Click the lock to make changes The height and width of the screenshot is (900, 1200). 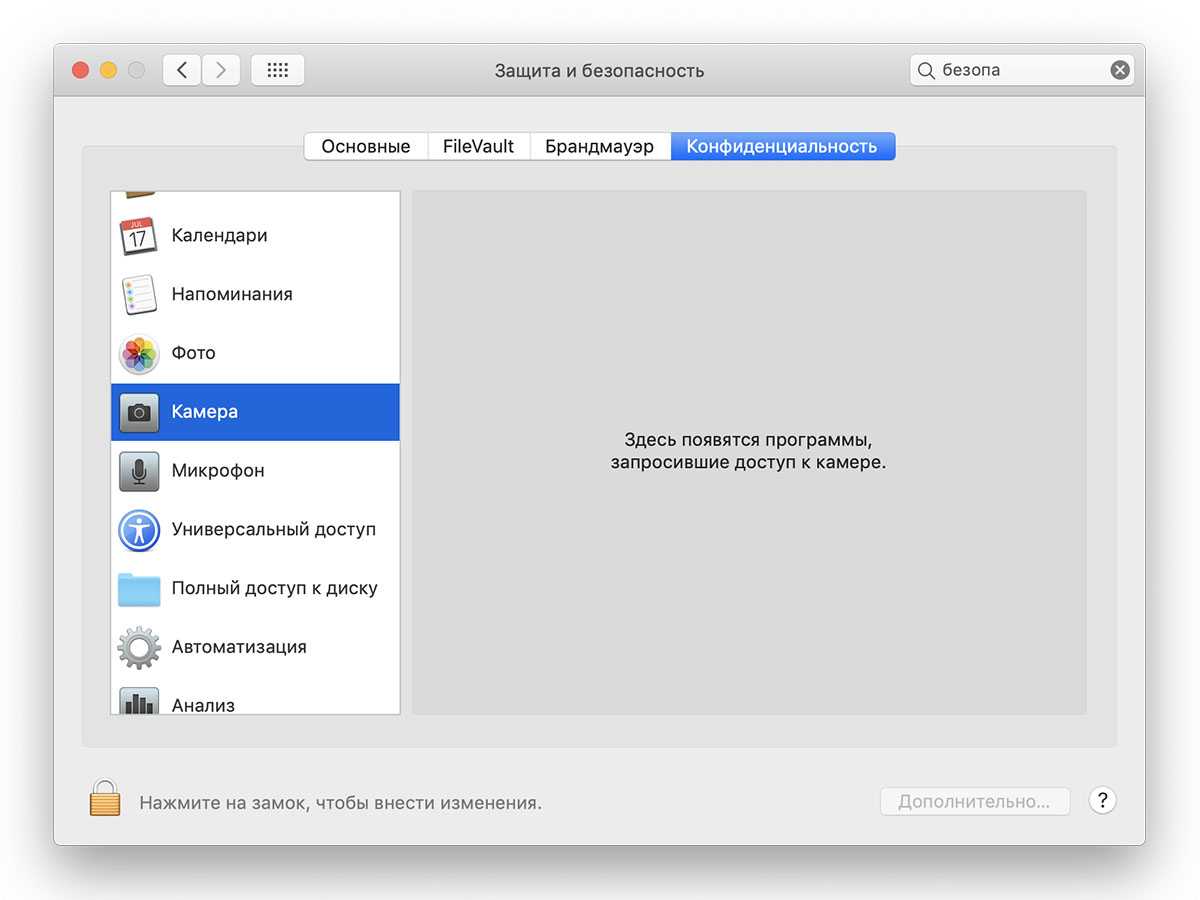coord(104,799)
